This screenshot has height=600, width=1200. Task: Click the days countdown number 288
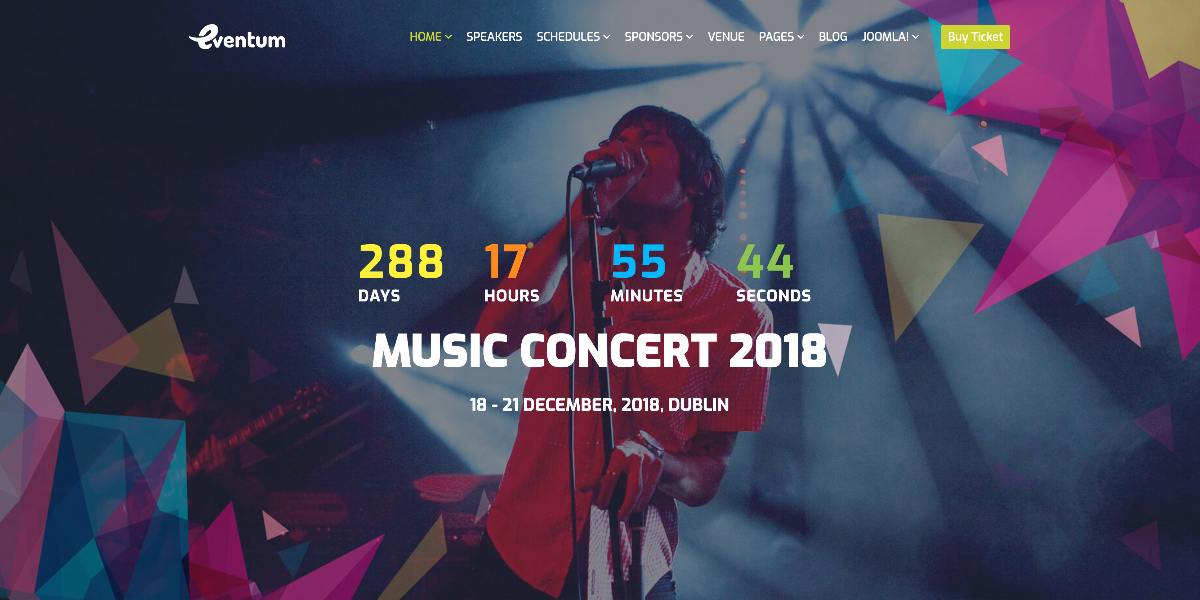[401, 262]
